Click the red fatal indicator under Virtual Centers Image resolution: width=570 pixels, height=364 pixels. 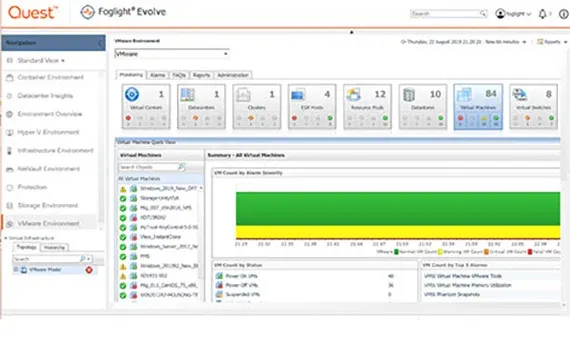[128, 118]
